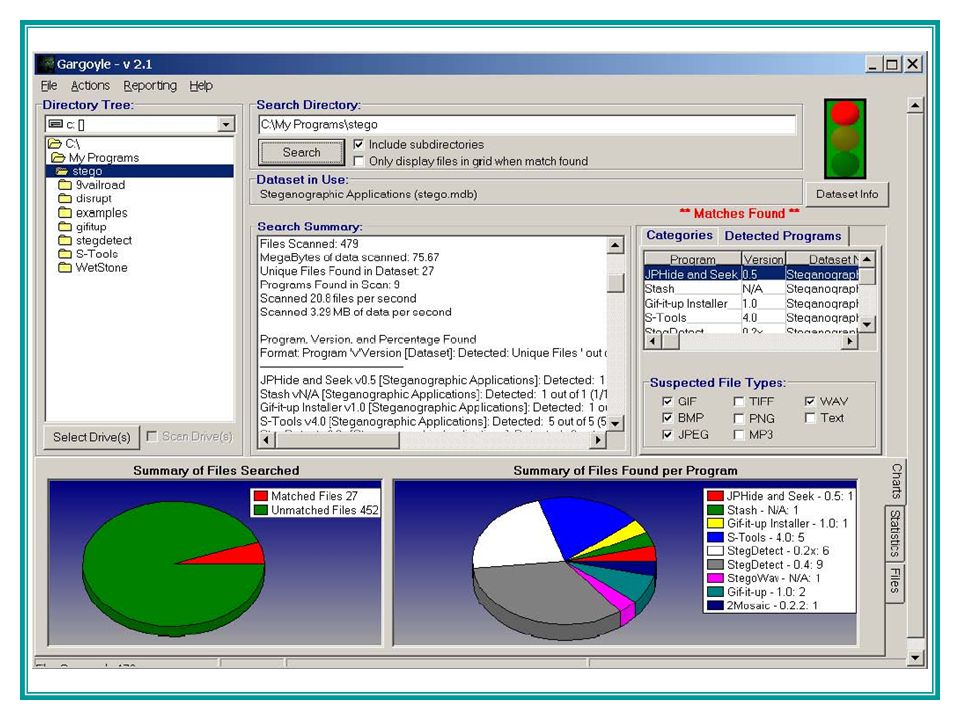This screenshot has height=720, width=960.
Task: Click Search Summary scroll right arrow
Action: tap(598, 440)
